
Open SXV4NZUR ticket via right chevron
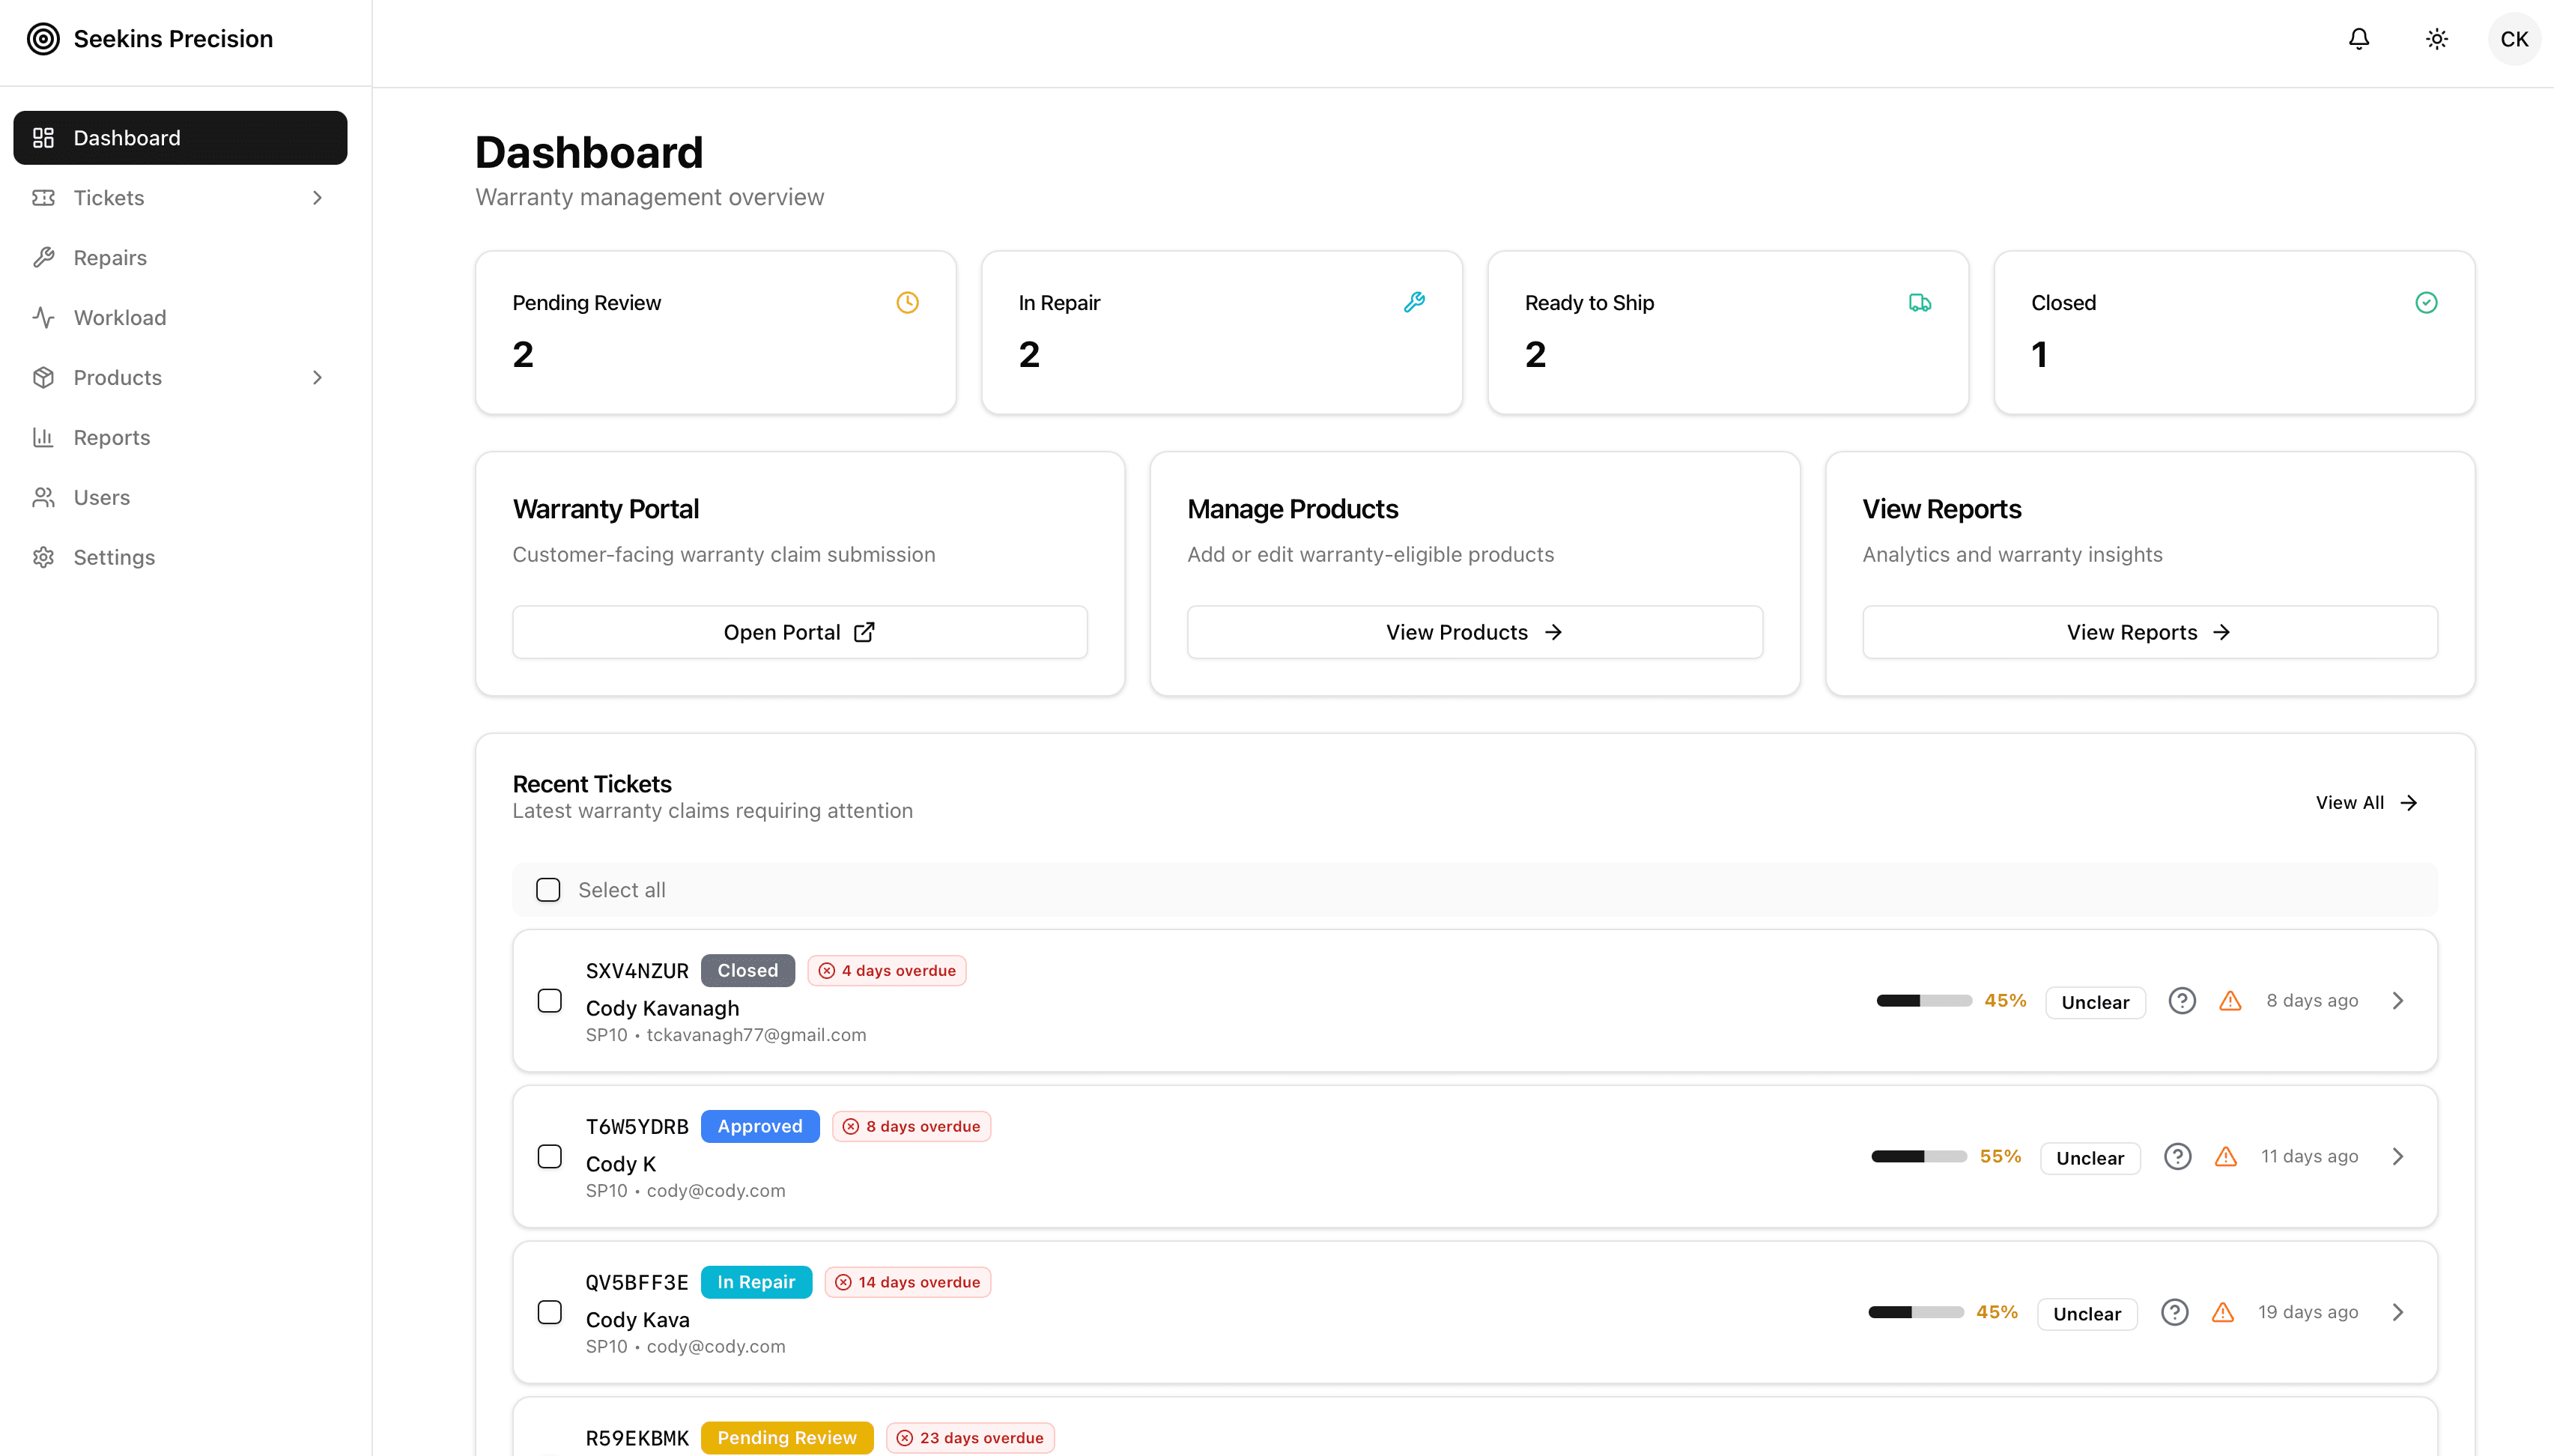point(2398,1000)
